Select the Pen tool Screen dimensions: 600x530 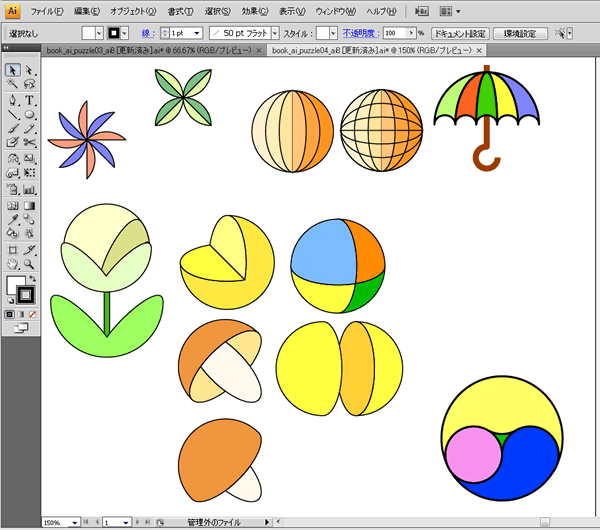[13, 101]
